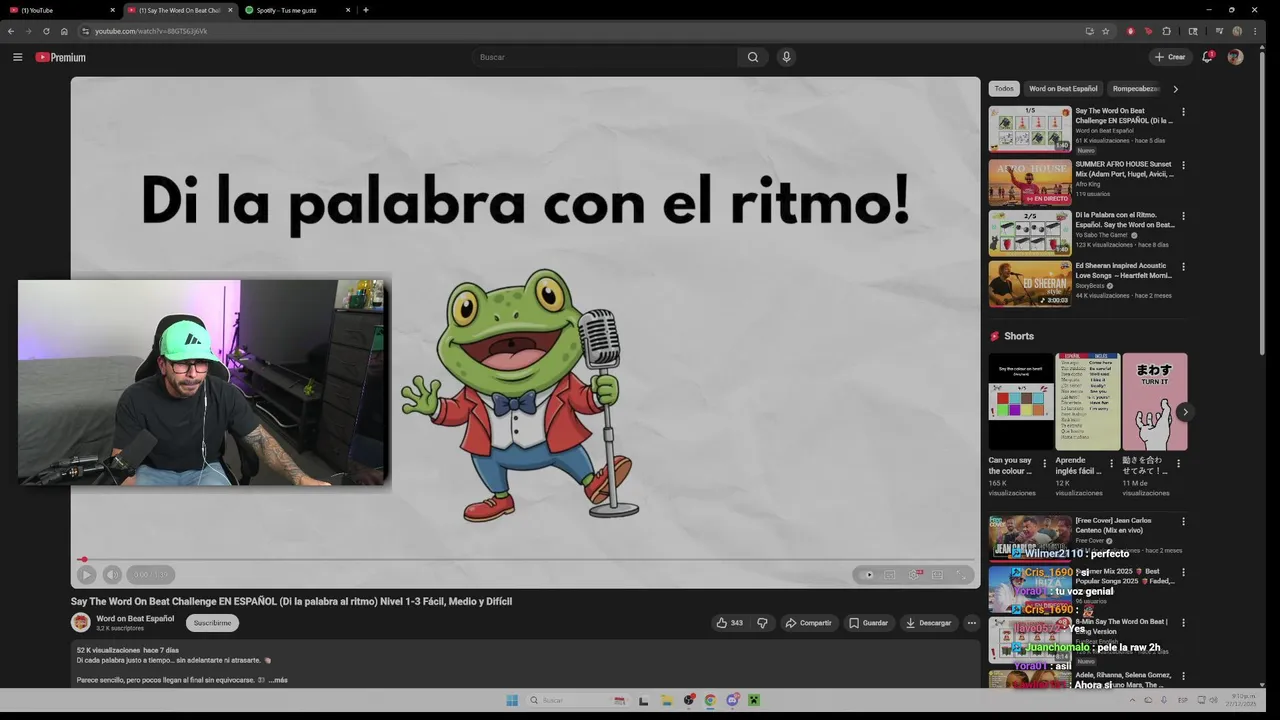
Task: Switch the player to theater mode
Action: point(937,574)
